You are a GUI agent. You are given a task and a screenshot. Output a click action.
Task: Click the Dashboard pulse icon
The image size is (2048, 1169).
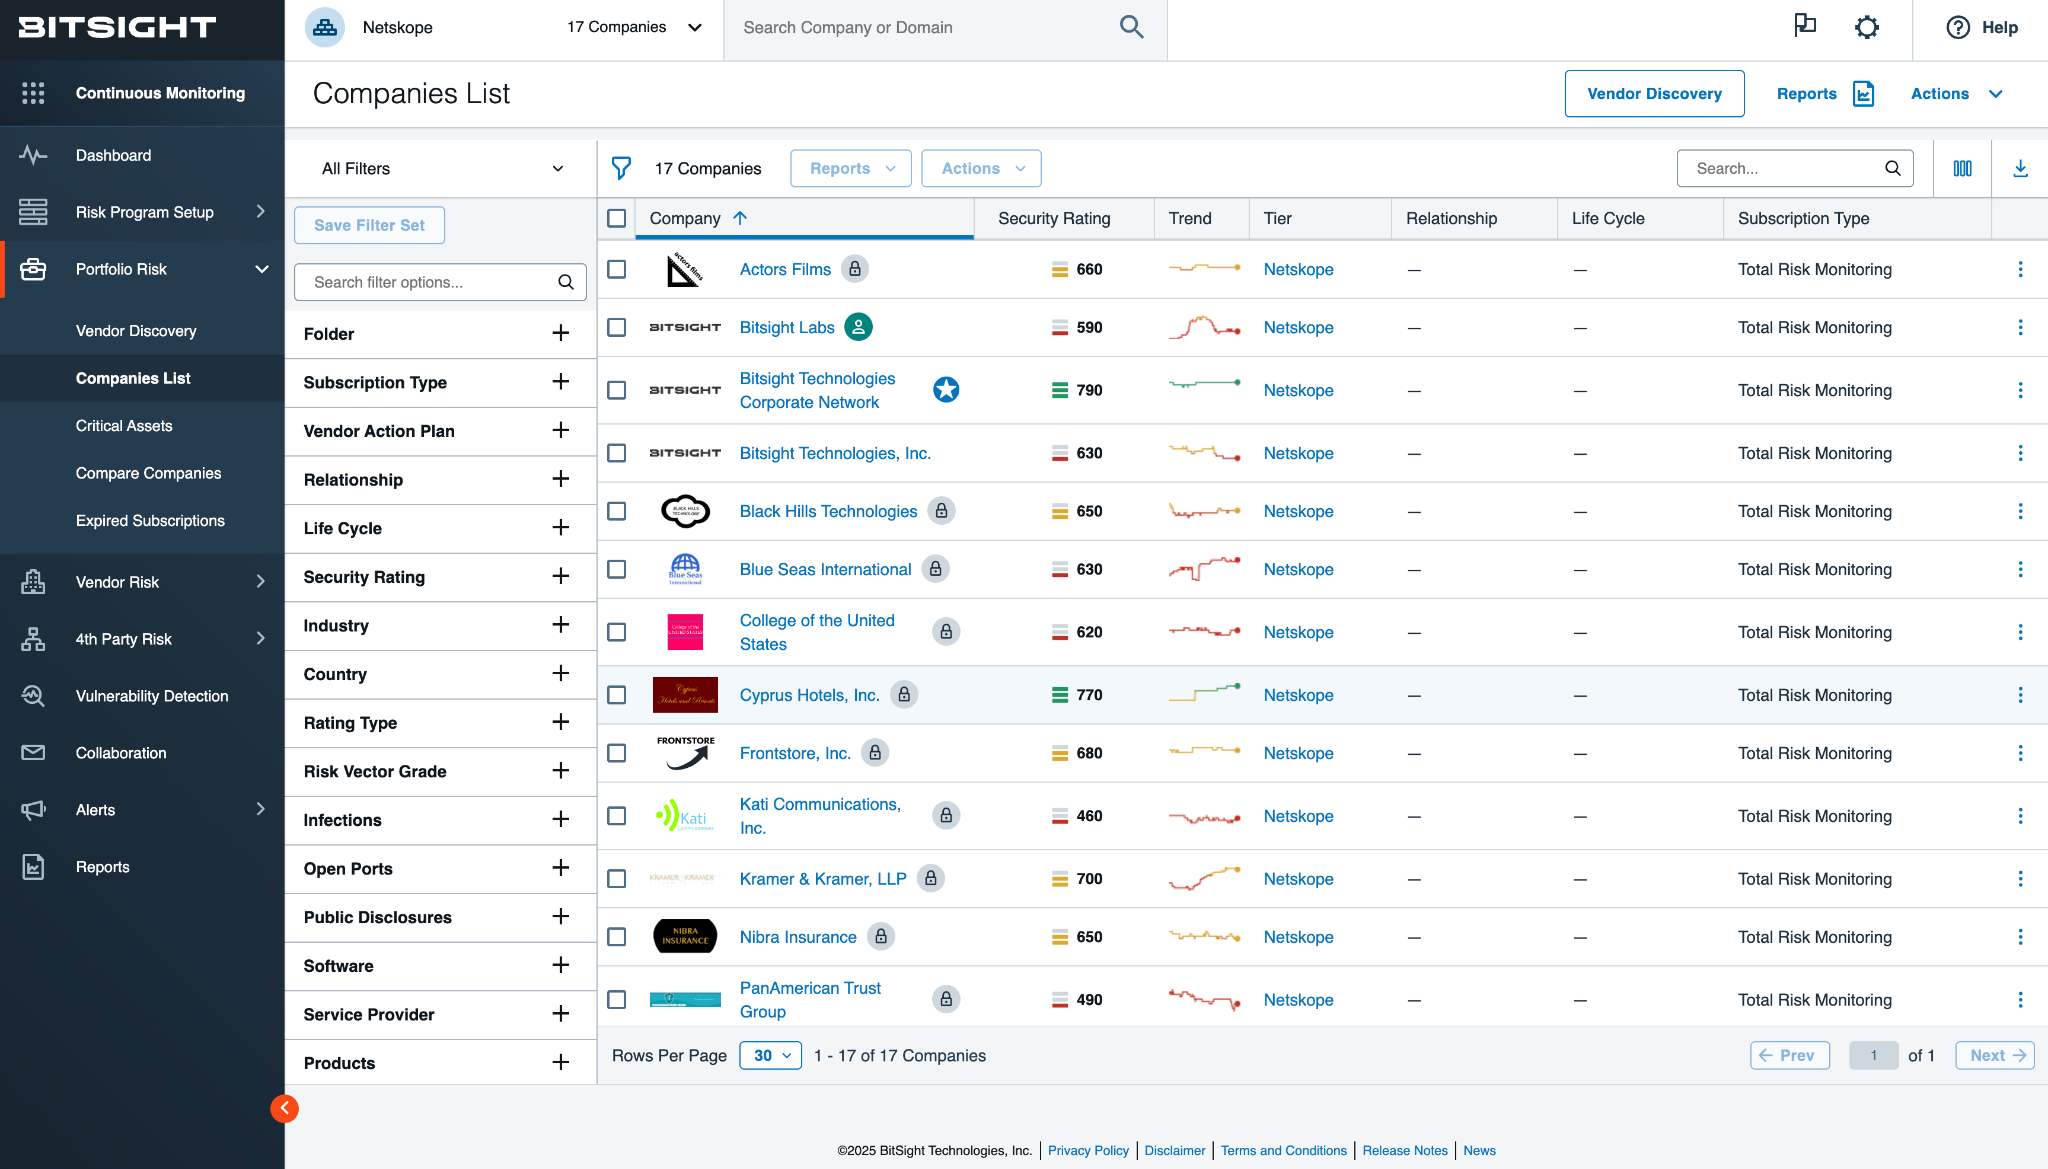click(x=33, y=155)
